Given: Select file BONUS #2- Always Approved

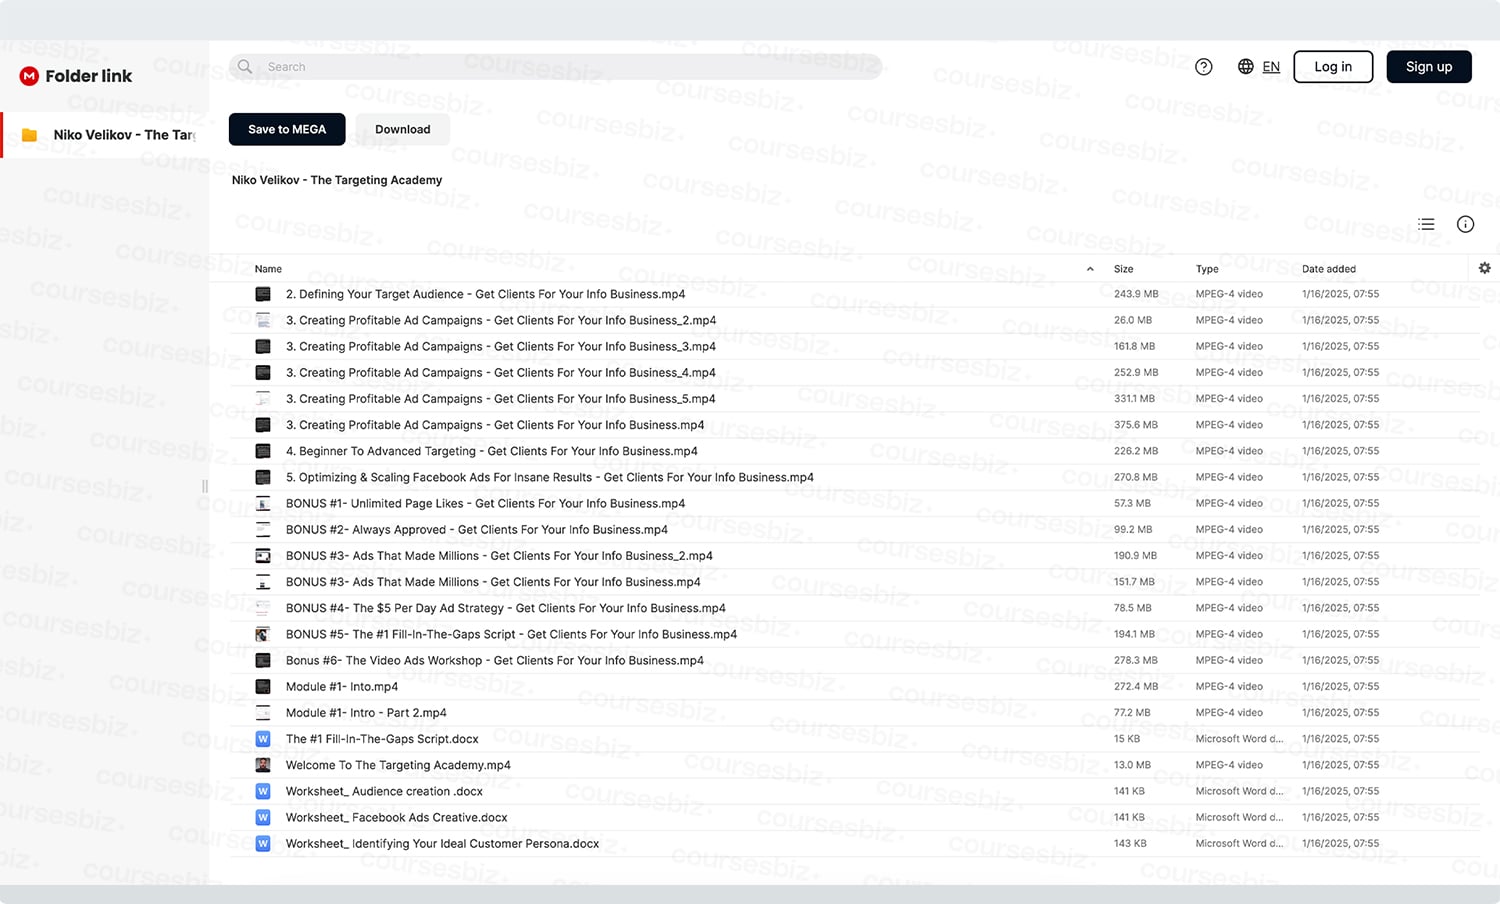Looking at the screenshot, I should point(477,529).
